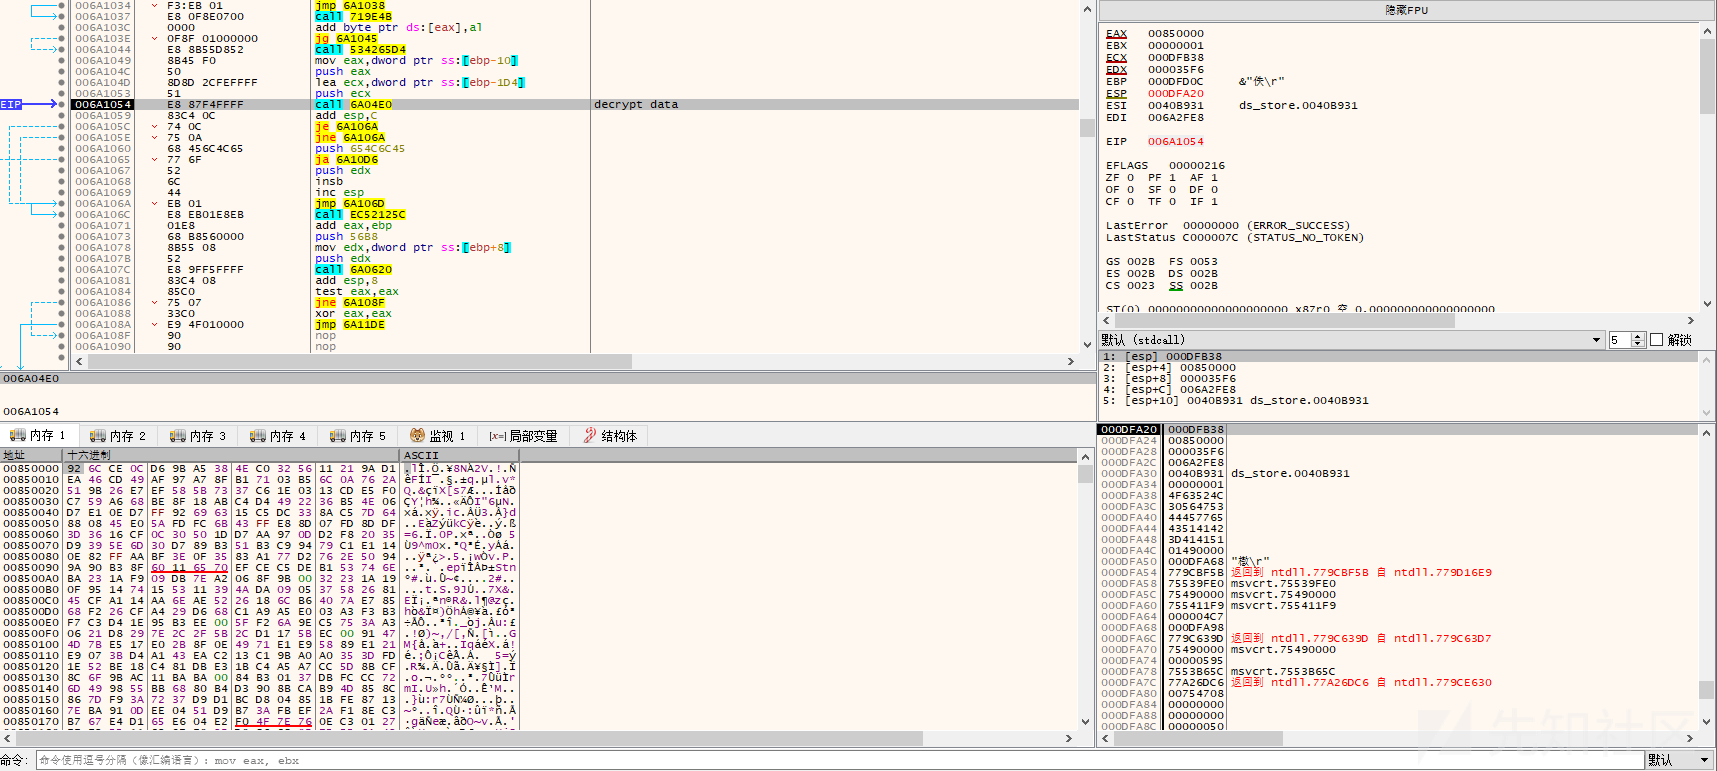Click the 隐藏FPU button above the registers
This screenshot has width=1717, height=771.
point(1407,10)
